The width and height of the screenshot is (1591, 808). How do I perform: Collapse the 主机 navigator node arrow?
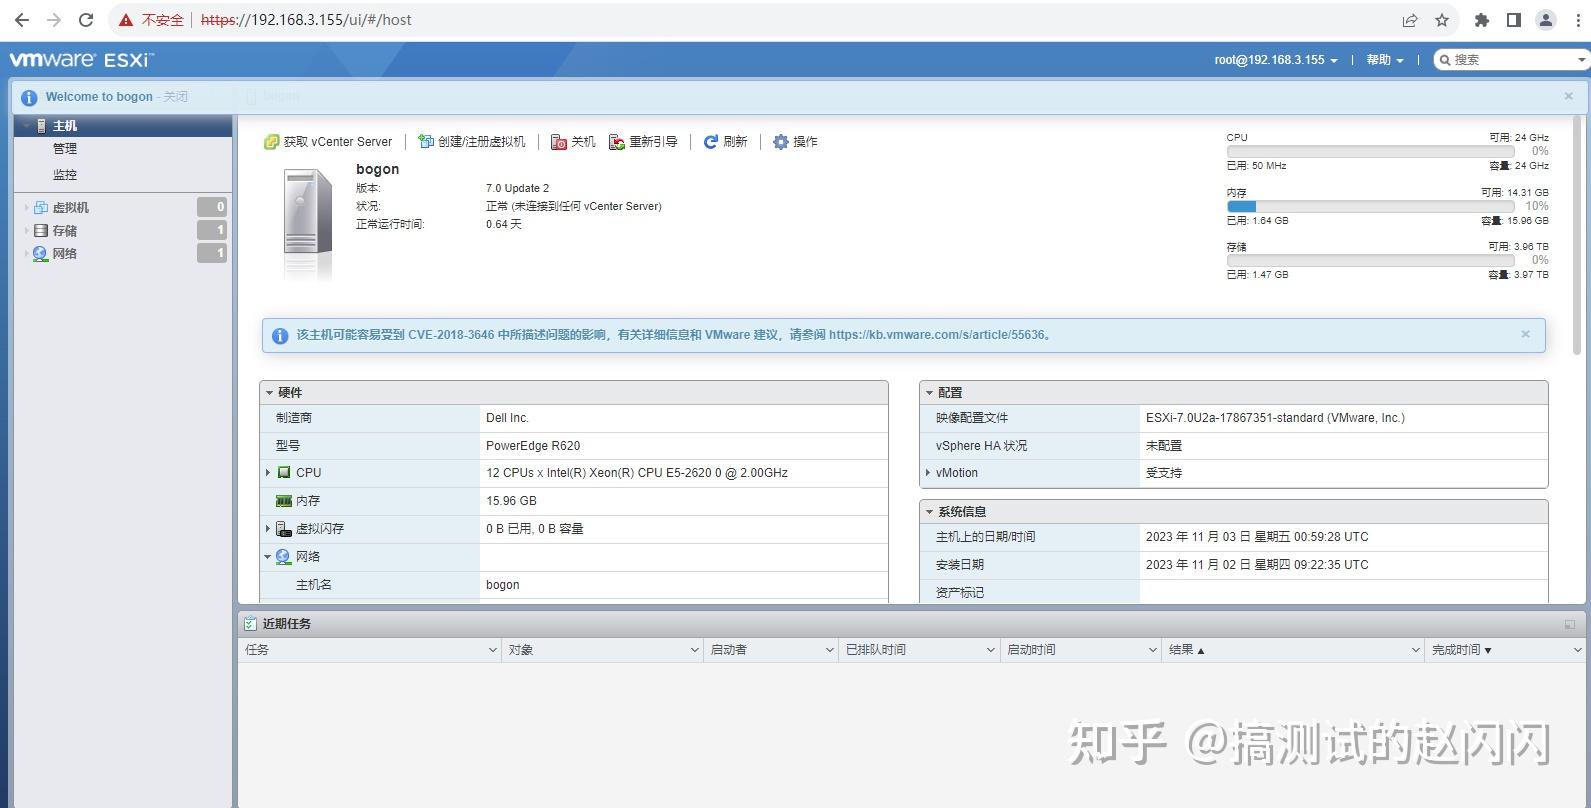tap(26, 126)
